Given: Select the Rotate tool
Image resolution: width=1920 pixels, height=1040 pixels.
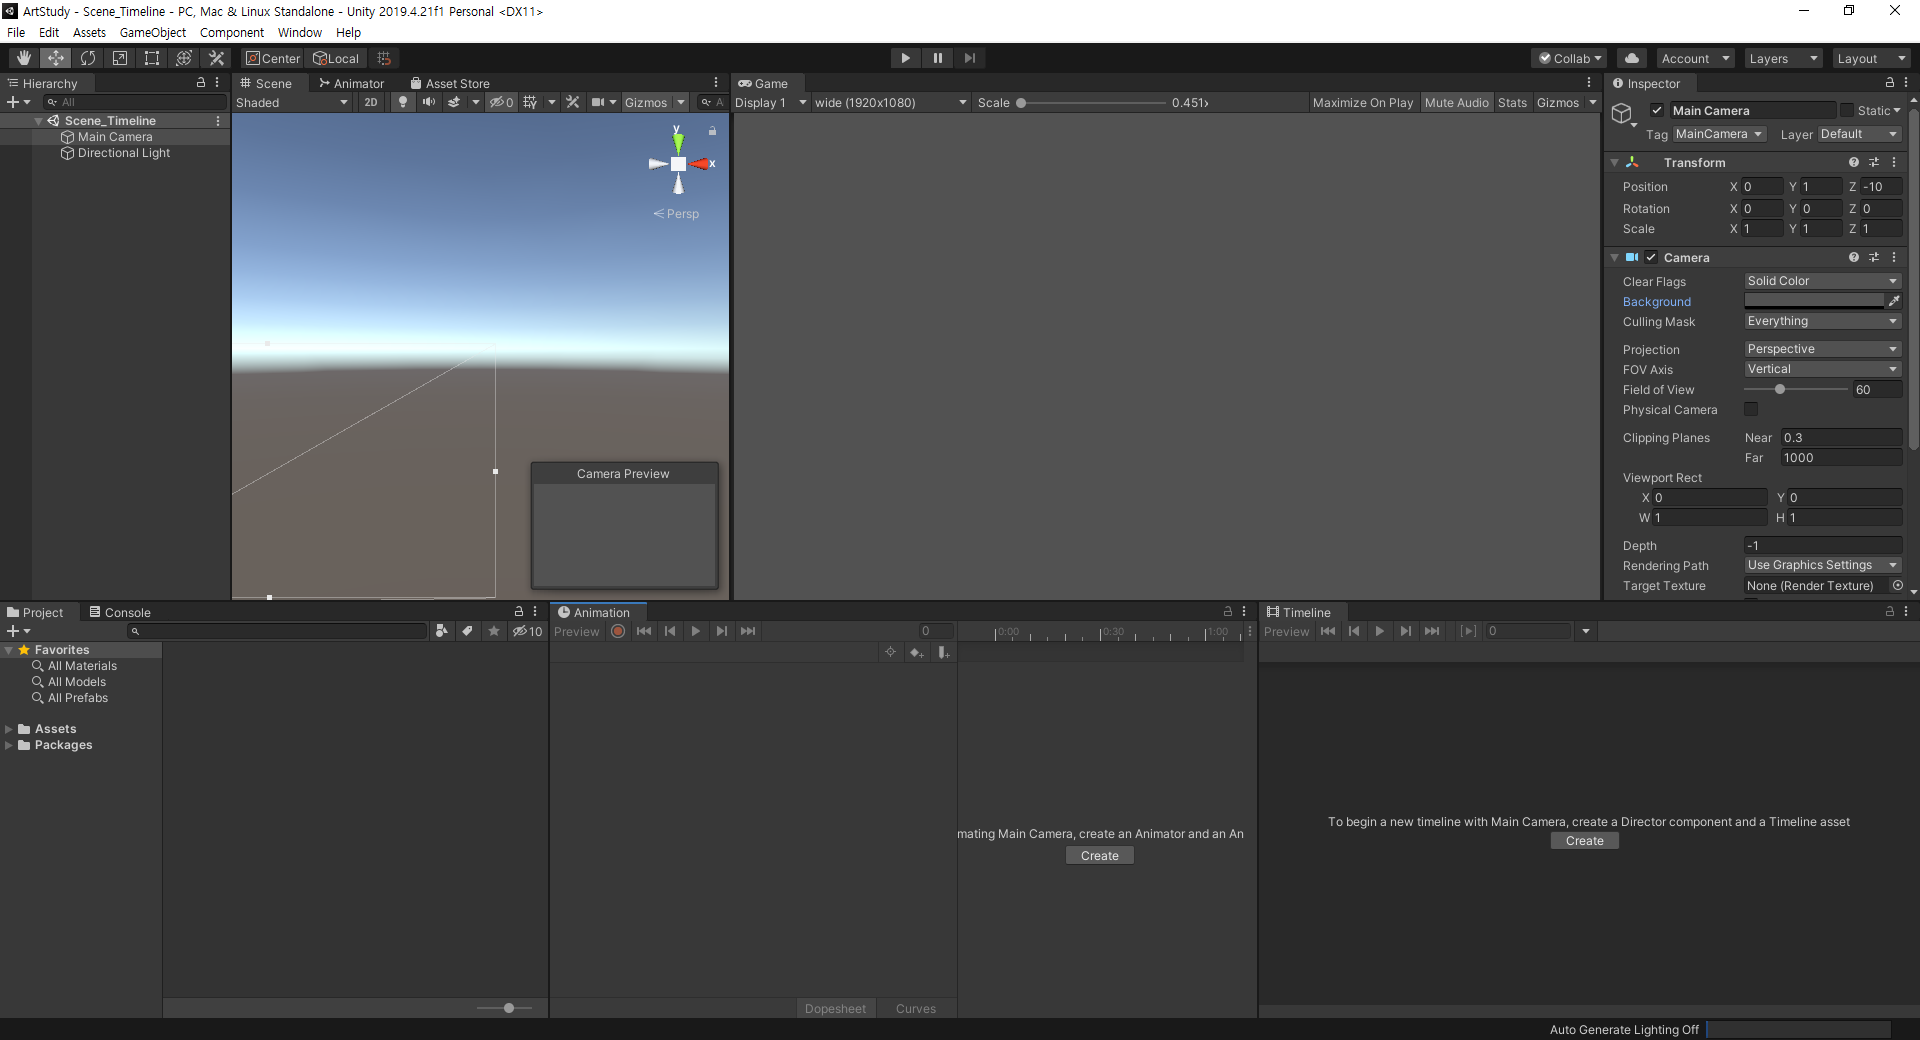Looking at the screenshot, I should tap(88, 58).
